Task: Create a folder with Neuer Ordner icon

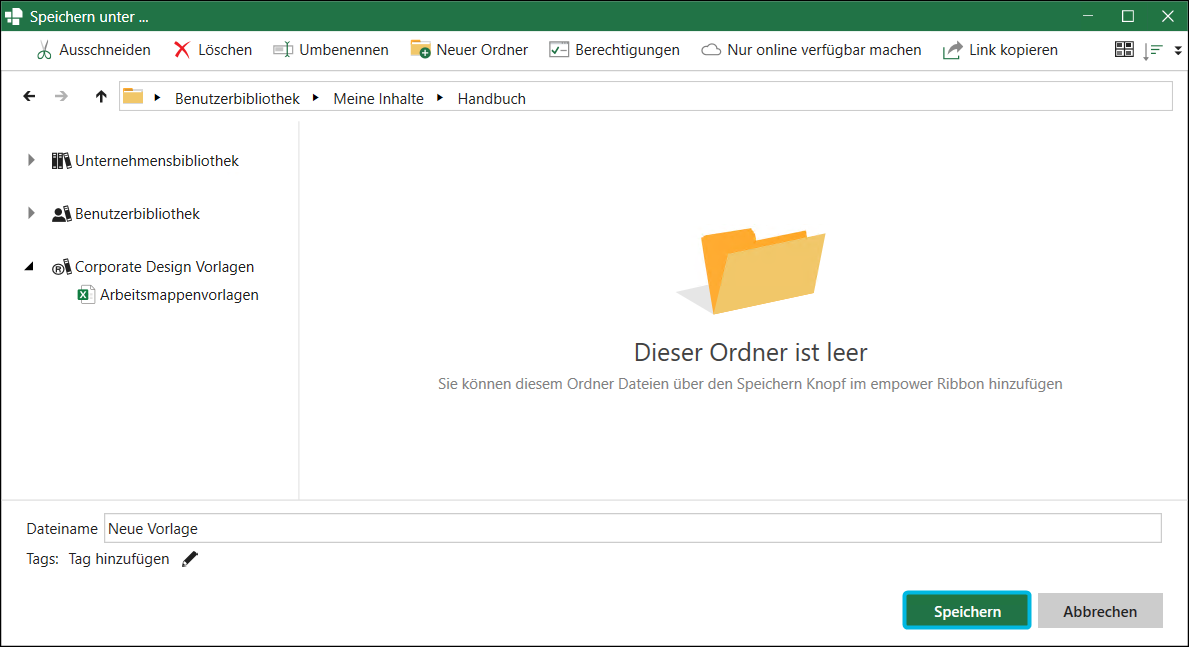Action: click(420, 49)
